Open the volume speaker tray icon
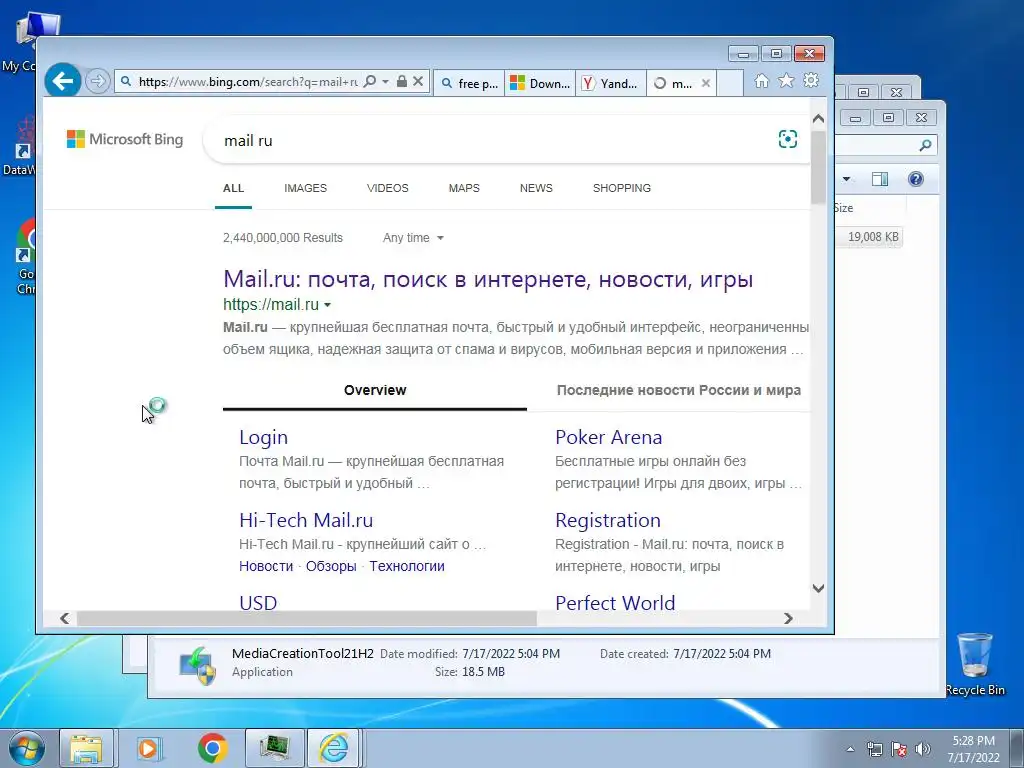1024x768 pixels. click(923, 749)
